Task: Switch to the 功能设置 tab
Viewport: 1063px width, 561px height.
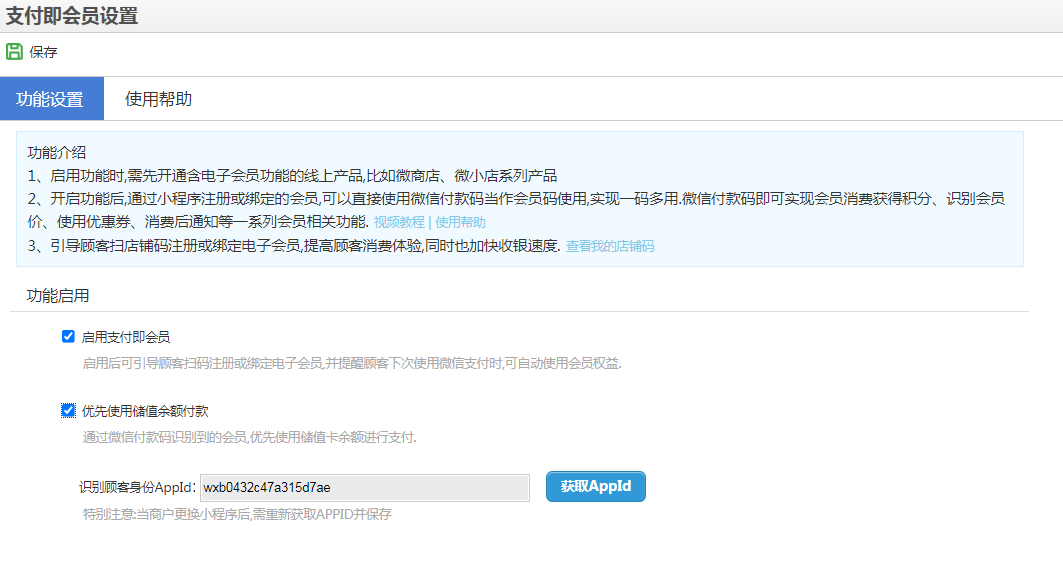Action: click(52, 99)
